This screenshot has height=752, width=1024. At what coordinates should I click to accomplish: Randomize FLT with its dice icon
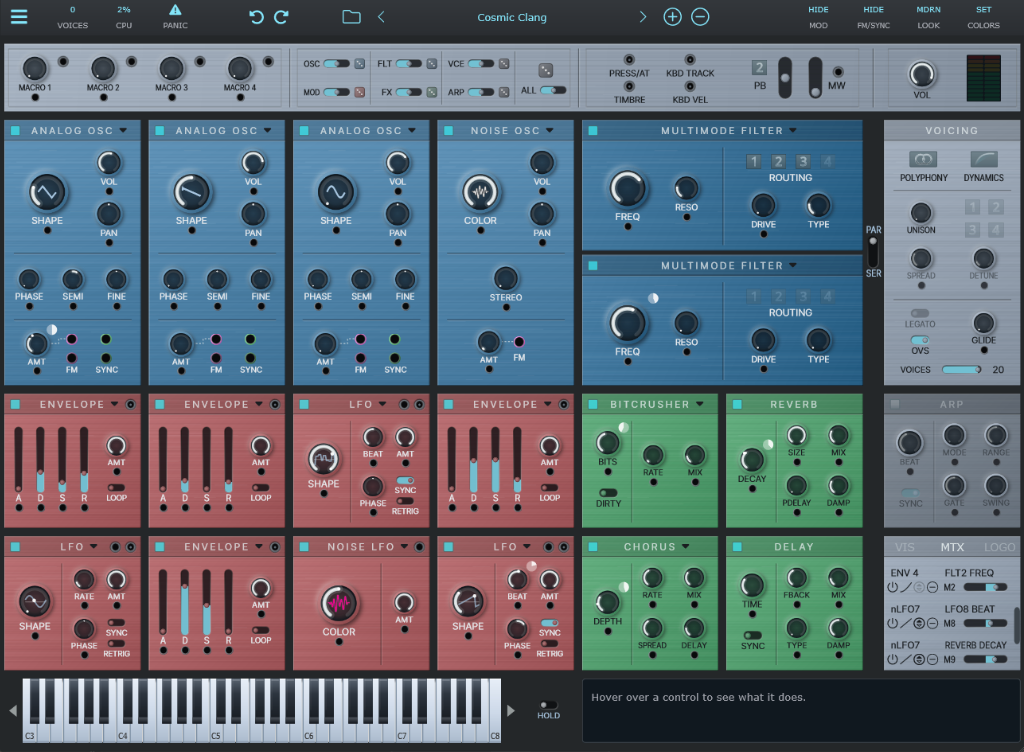[432, 64]
